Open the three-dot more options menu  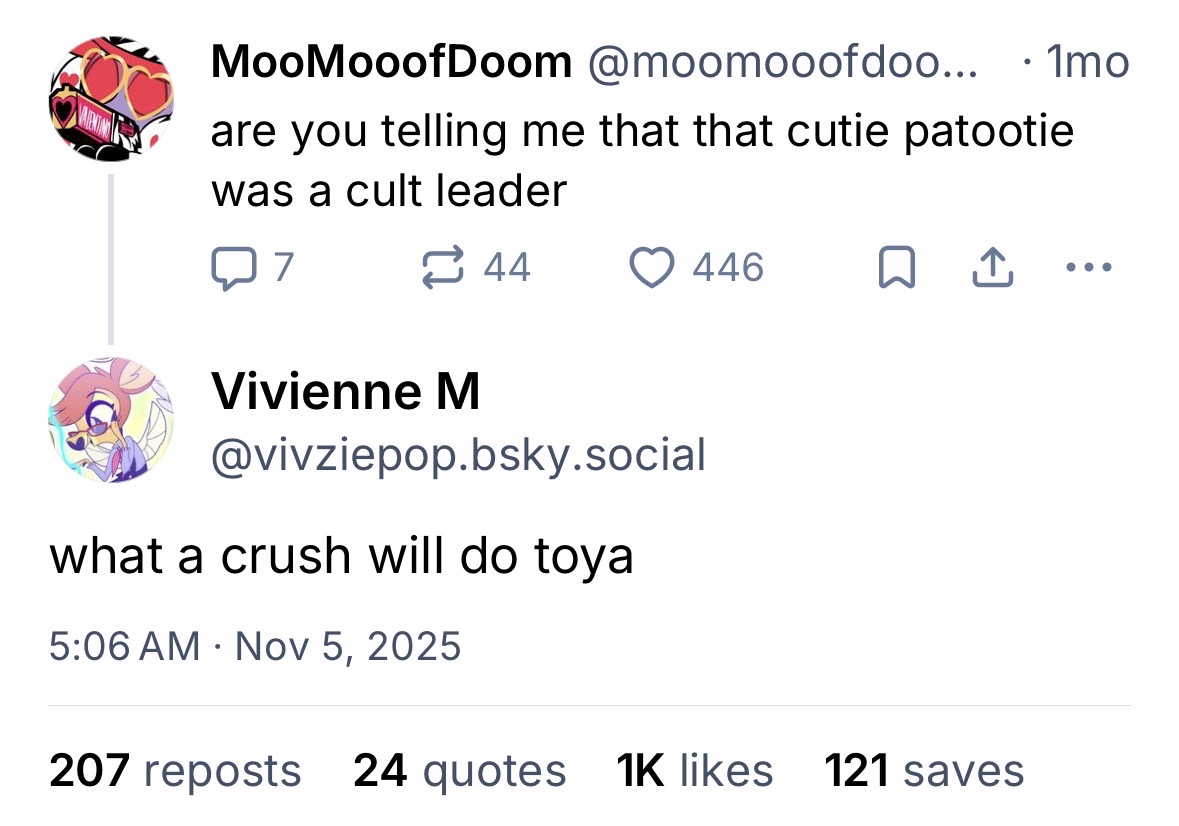[1089, 267]
